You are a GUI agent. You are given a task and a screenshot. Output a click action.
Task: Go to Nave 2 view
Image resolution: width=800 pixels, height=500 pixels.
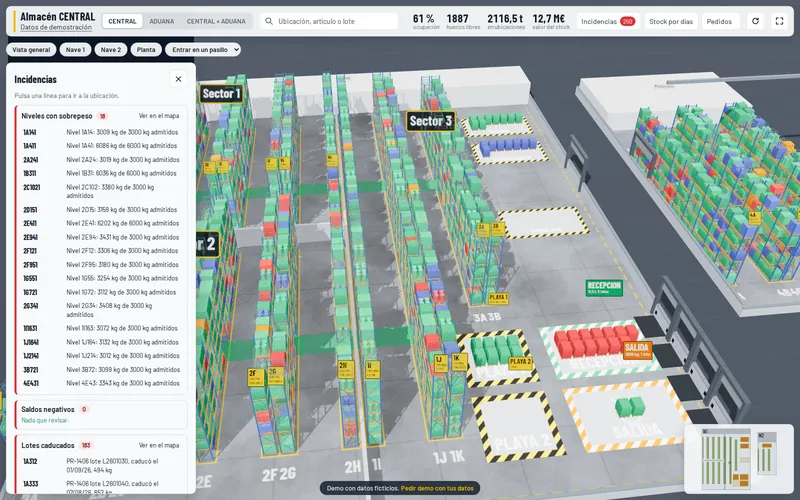[x=111, y=49]
